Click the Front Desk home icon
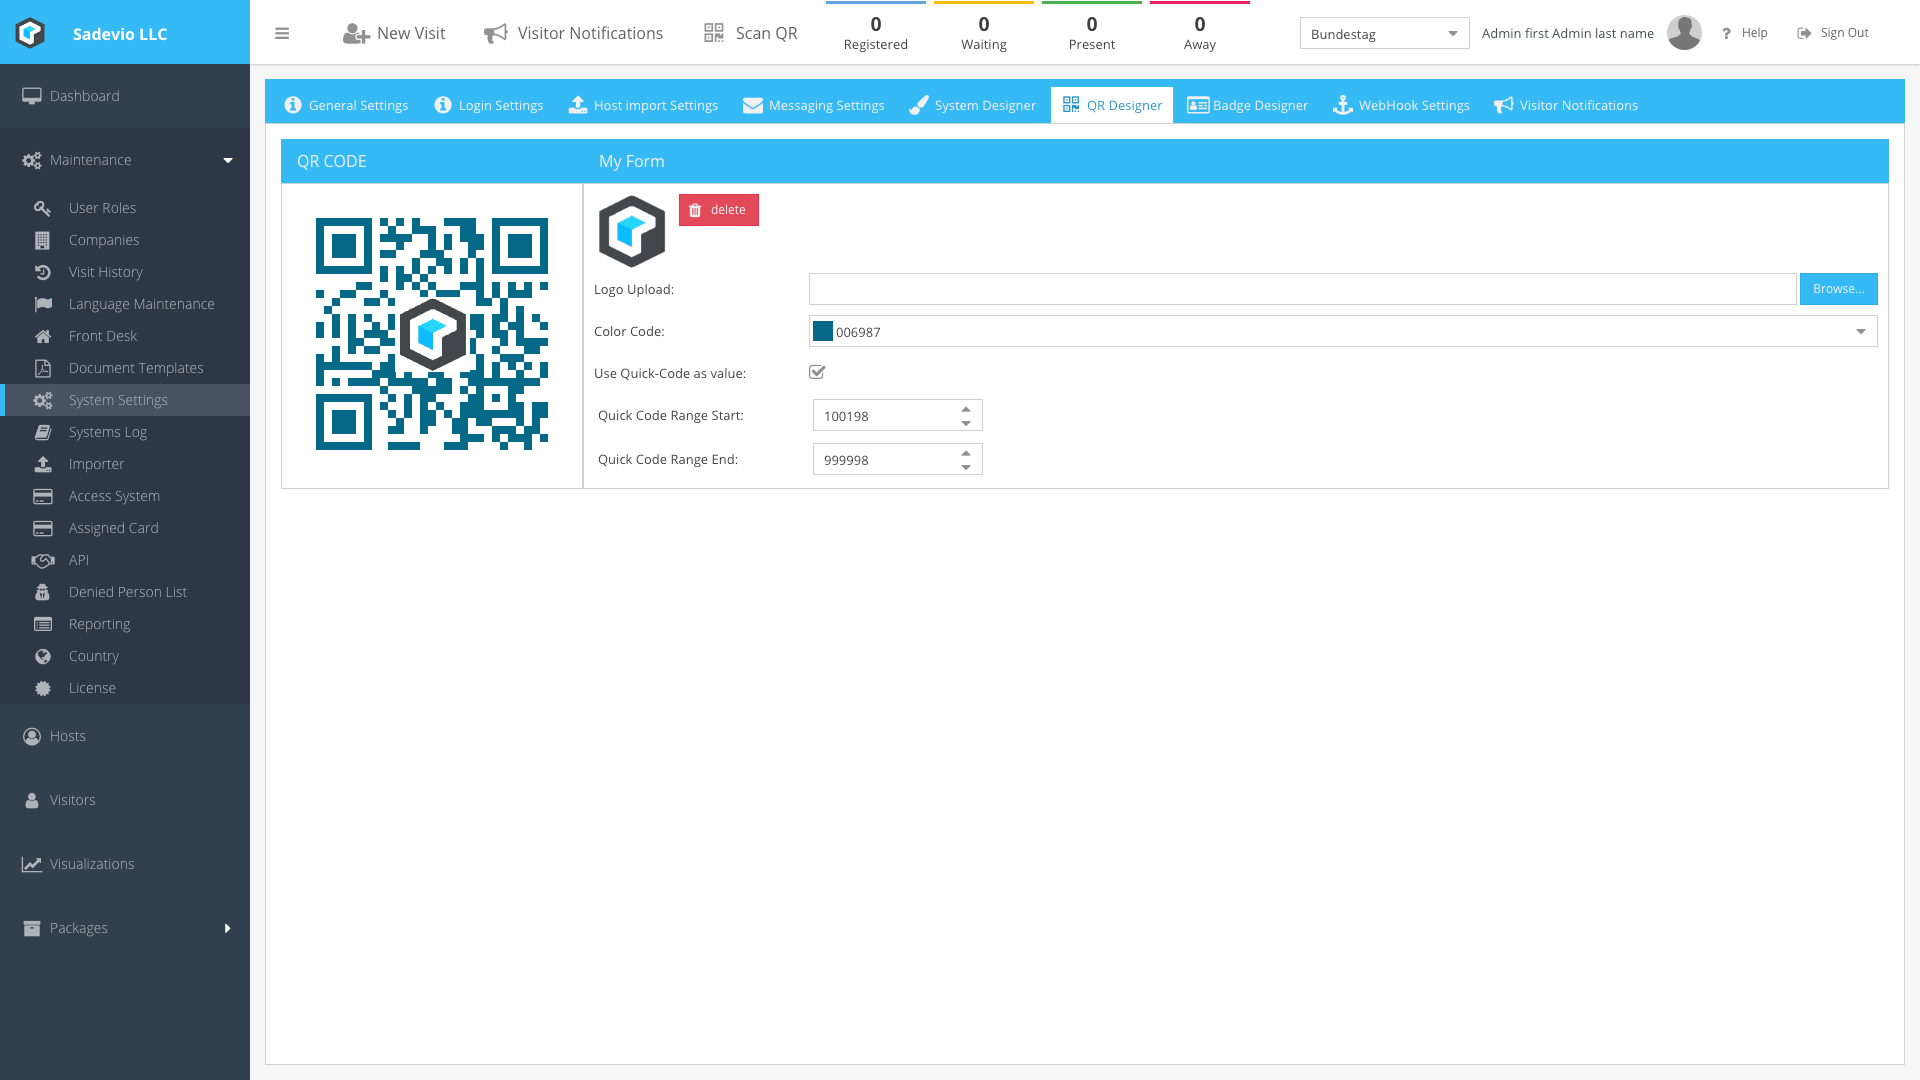Screen dimensions: 1920x1080 coord(43,336)
